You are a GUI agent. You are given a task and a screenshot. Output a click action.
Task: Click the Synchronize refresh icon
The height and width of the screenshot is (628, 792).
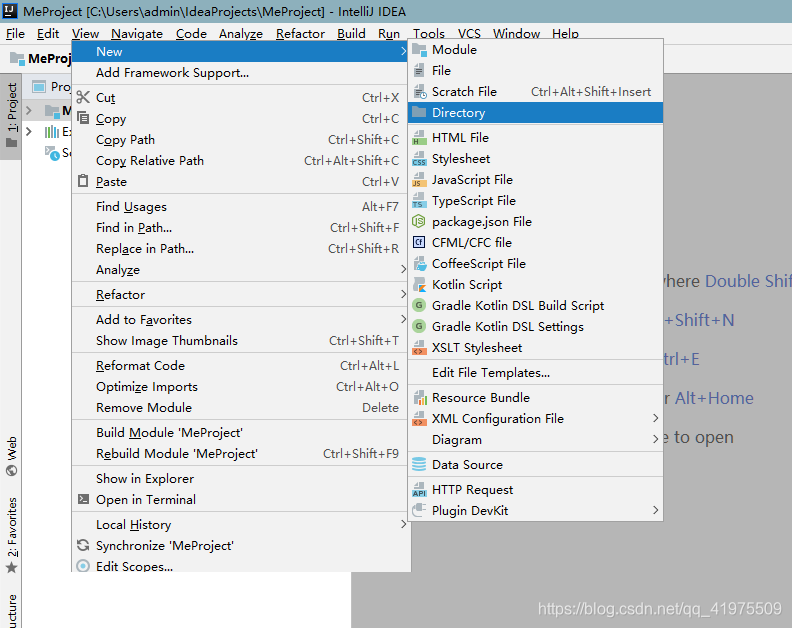83,545
